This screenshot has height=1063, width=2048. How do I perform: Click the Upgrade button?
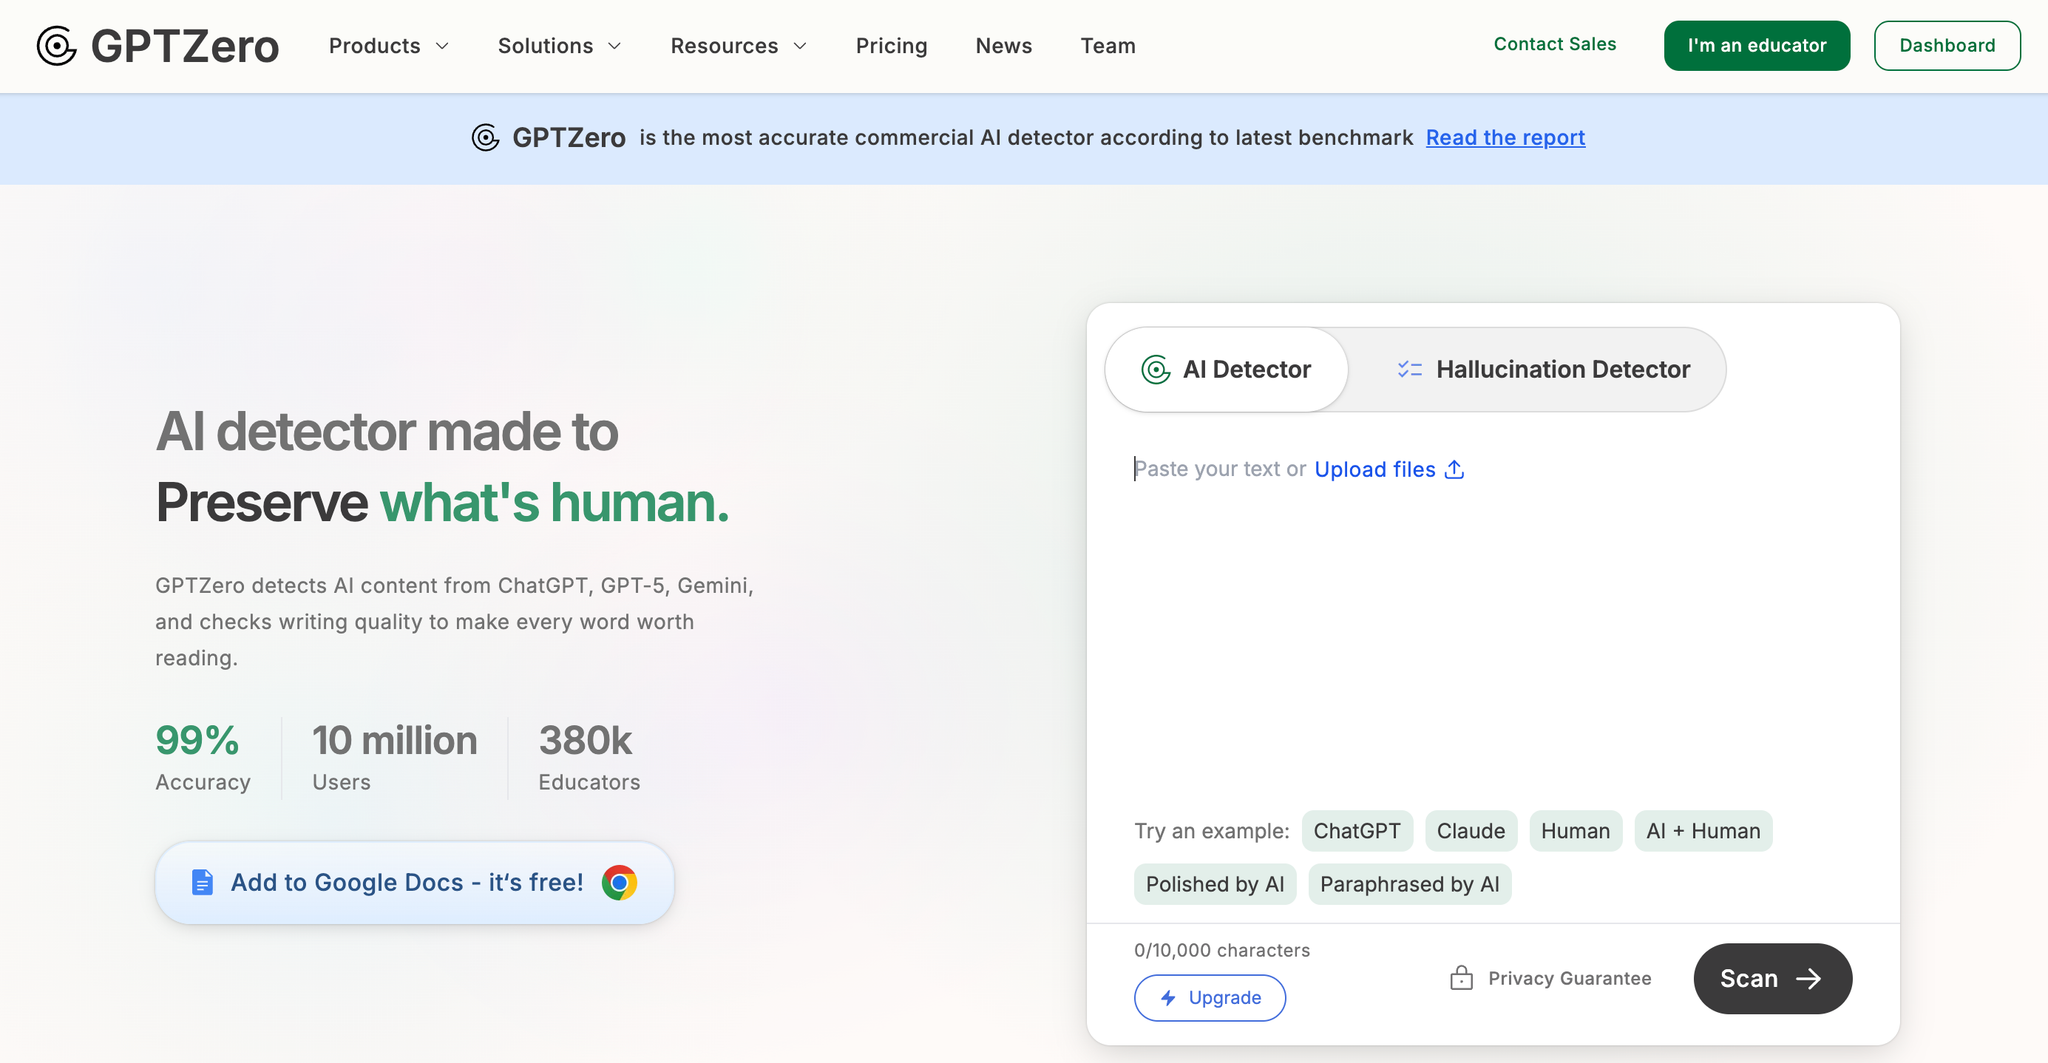pos(1210,998)
